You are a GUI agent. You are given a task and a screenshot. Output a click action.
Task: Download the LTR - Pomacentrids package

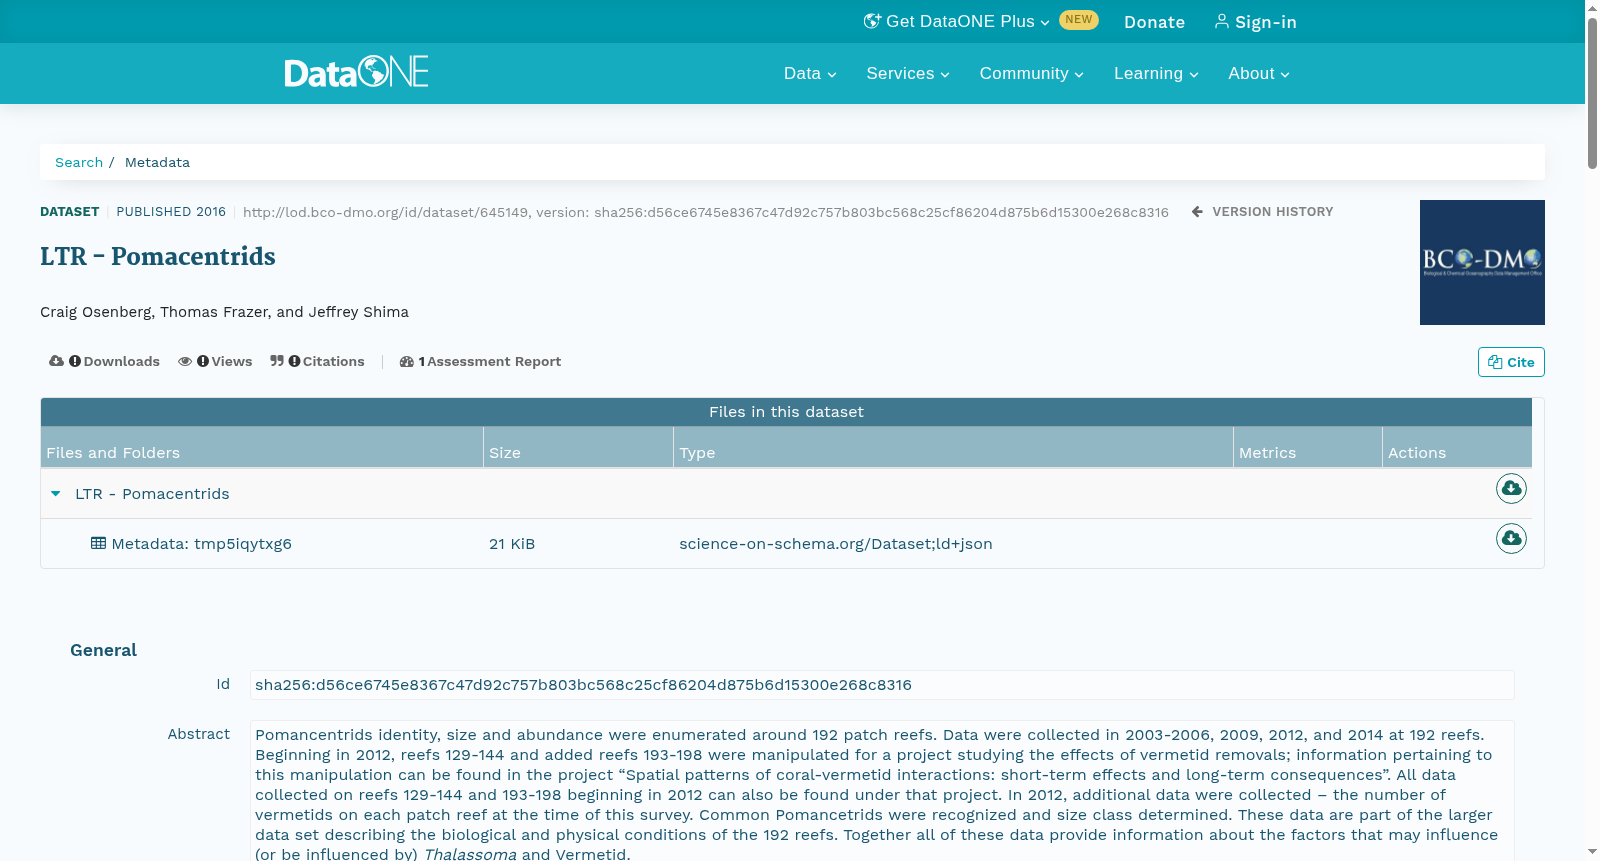click(1511, 488)
